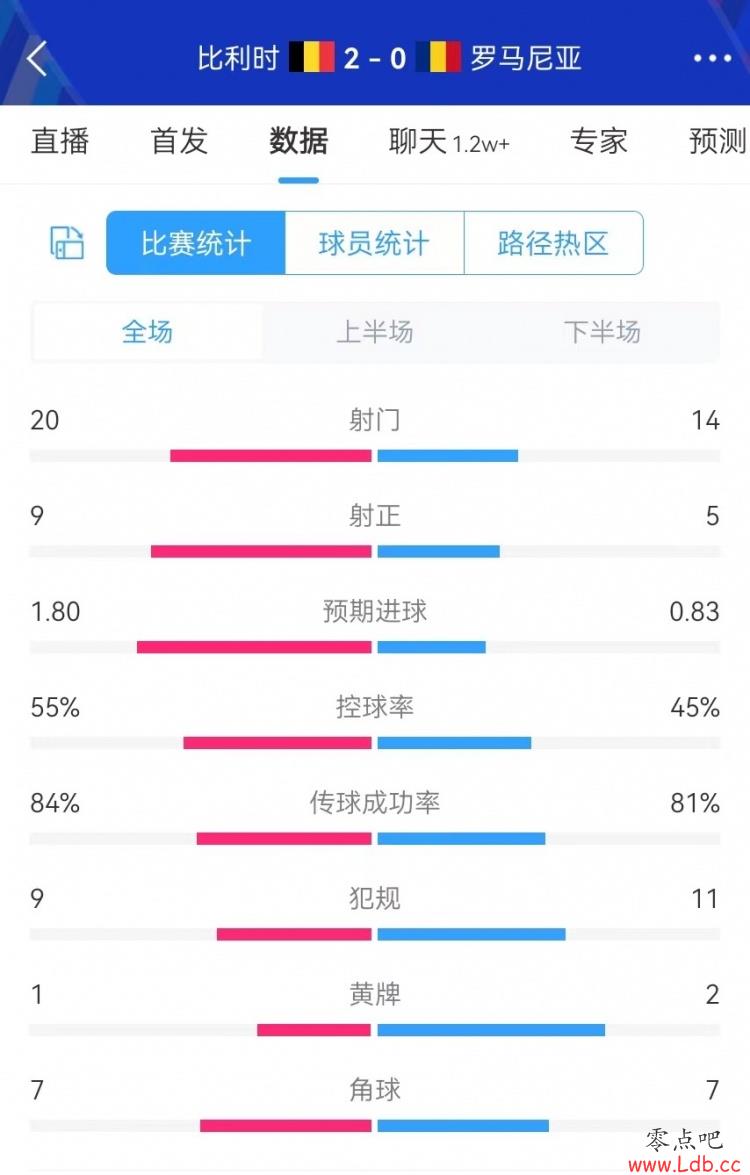Select the 上半场 period filter
750x1175 pixels.
click(x=375, y=331)
